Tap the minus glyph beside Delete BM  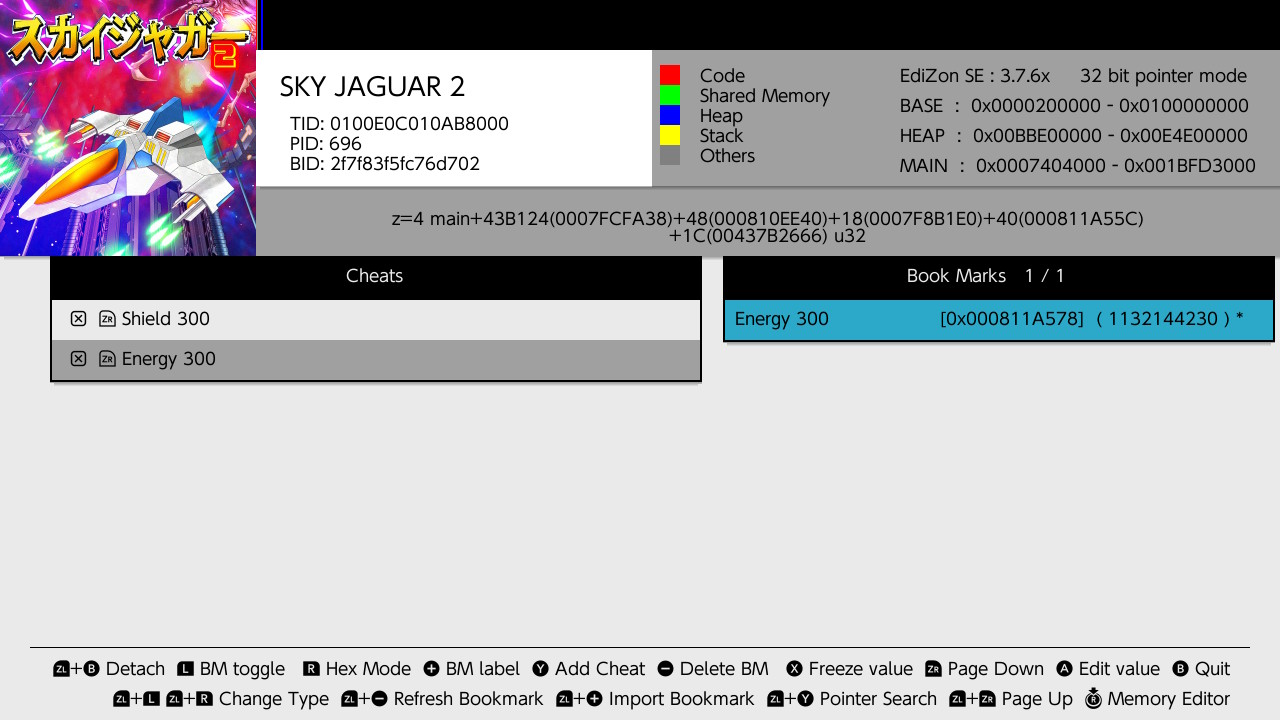pos(665,669)
